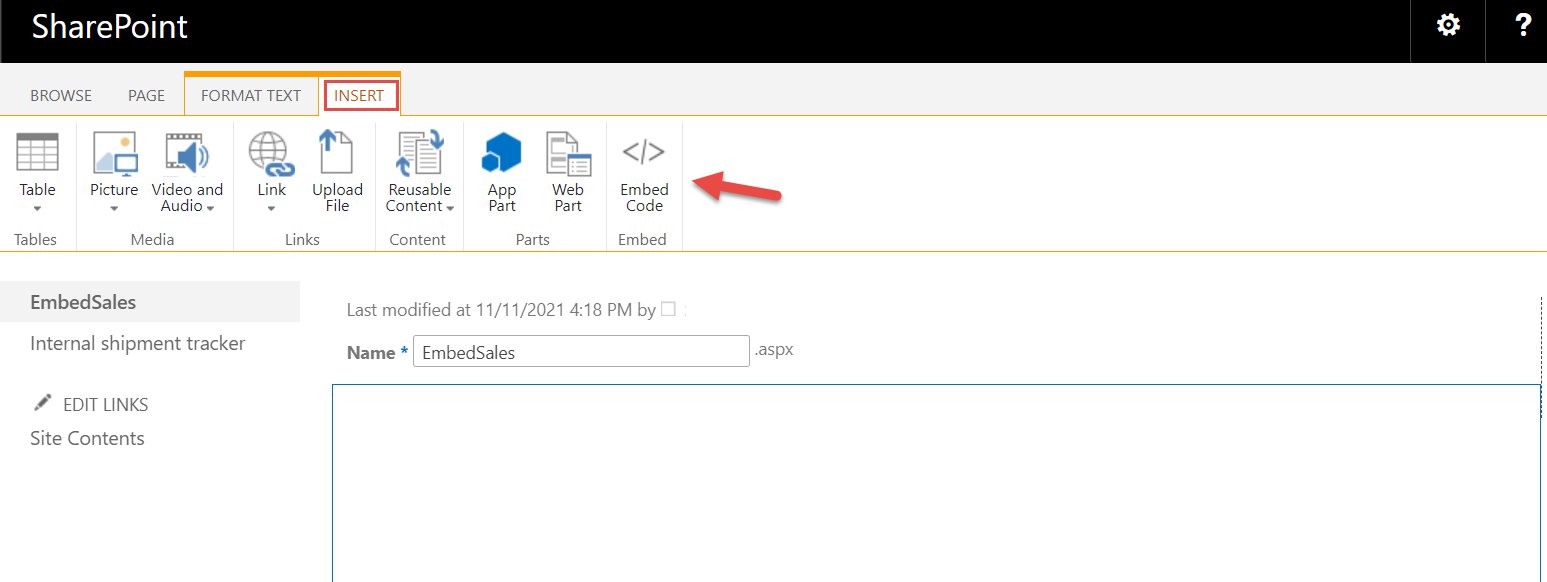Switch to the PAGE tab

146,96
